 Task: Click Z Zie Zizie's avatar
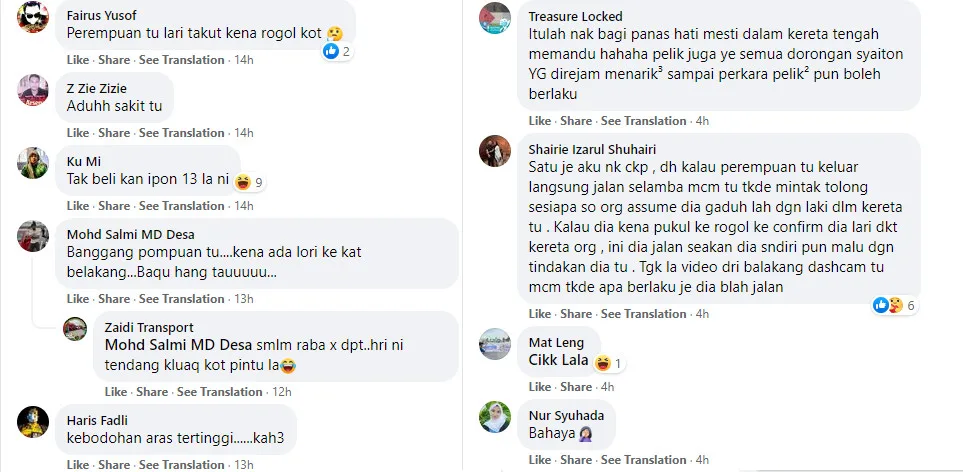(x=33, y=90)
